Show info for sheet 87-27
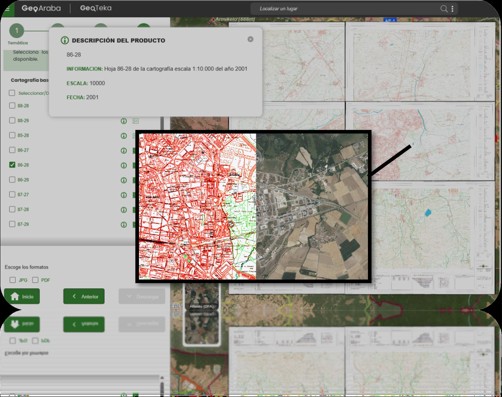This screenshot has width=502, height=397. (x=124, y=195)
